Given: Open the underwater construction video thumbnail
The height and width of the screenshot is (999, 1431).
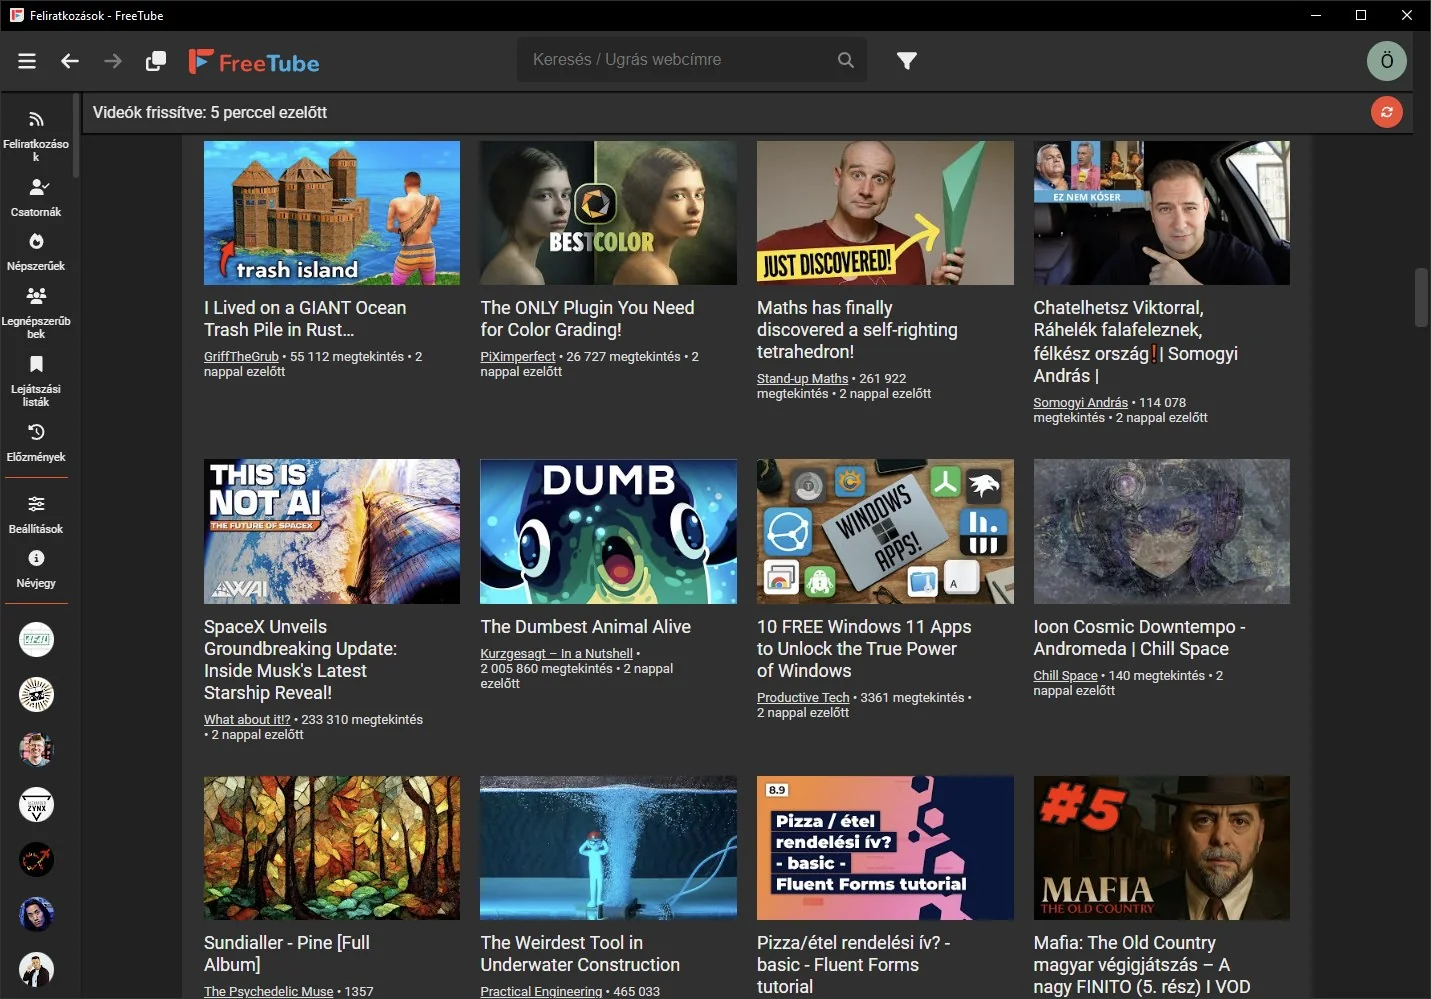Looking at the screenshot, I should pyautogui.click(x=608, y=848).
